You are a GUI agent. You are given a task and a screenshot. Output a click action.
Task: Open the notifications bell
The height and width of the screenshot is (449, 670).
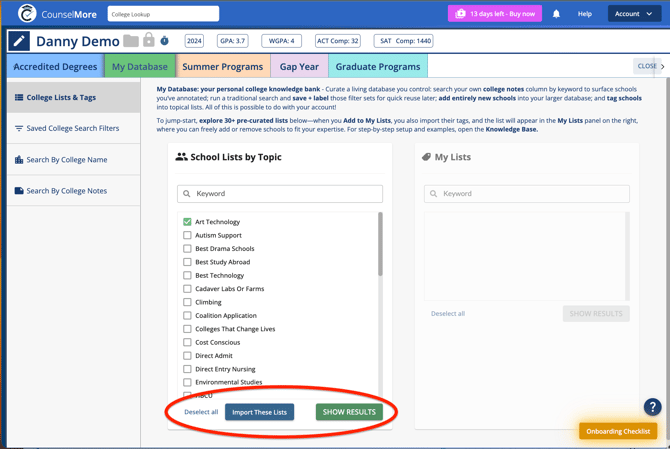(557, 14)
